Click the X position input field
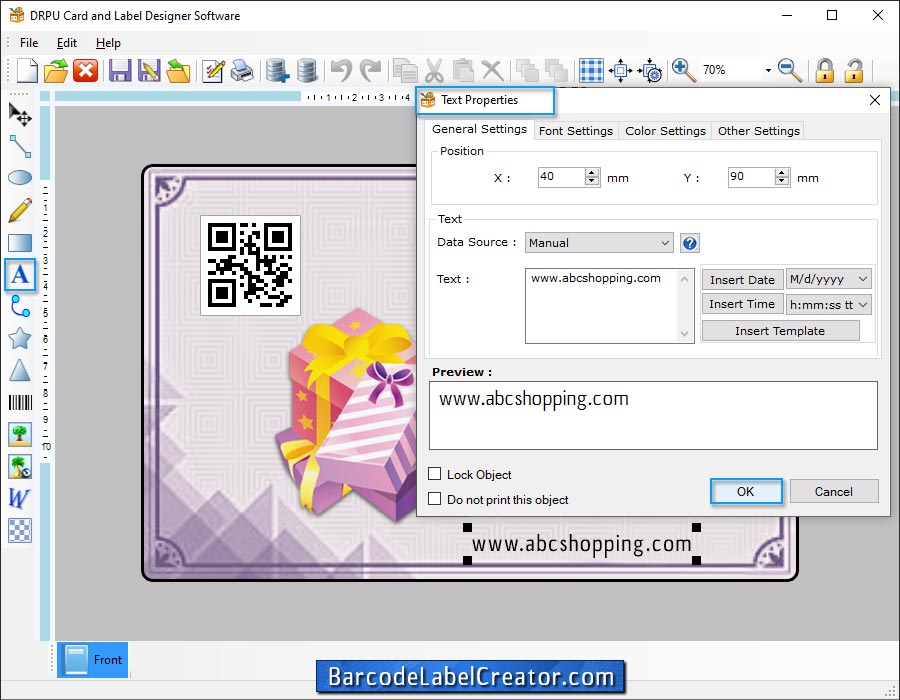The image size is (900, 700). pyautogui.click(x=561, y=177)
